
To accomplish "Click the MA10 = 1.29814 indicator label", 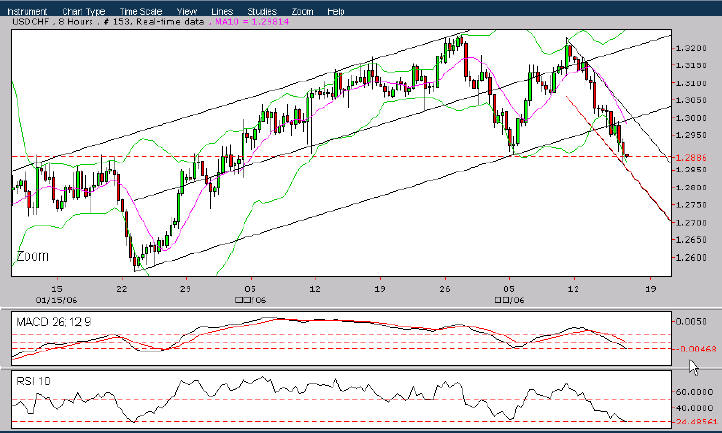I will tap(252, 21).
